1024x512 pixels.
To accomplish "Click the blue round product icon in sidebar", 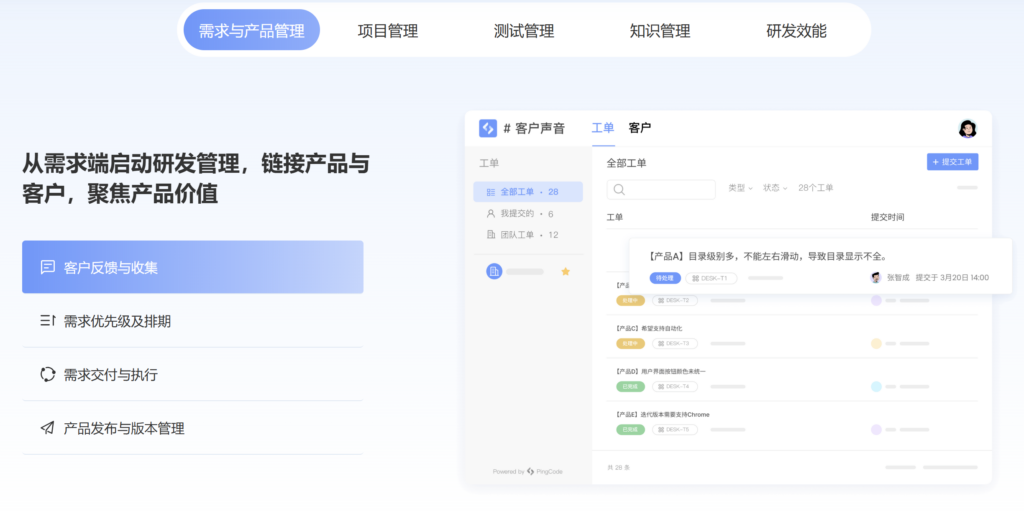I will pyautogui.click(x=494, y=271).
